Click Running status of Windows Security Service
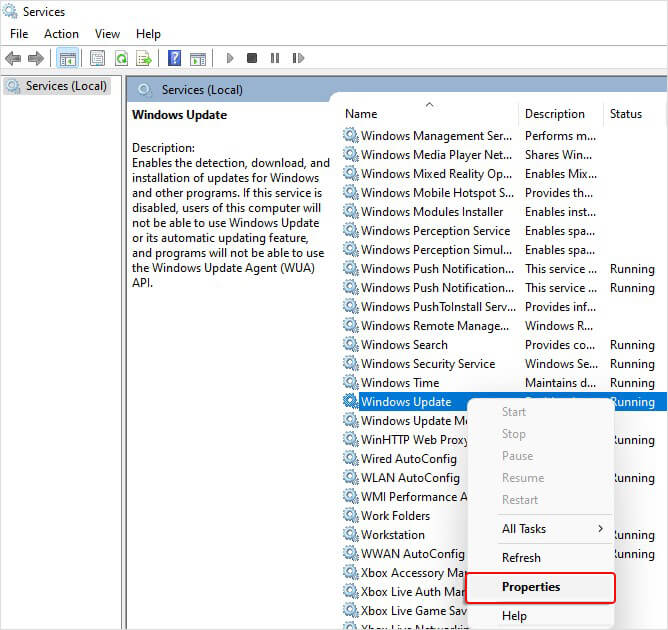Image resolution: width=668 pixels, height=630 pixels. tap(632, 364)
